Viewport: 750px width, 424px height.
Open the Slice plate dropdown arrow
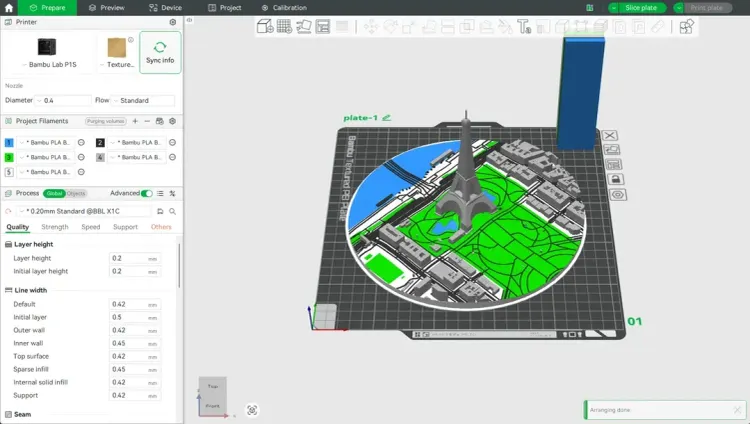614,8
